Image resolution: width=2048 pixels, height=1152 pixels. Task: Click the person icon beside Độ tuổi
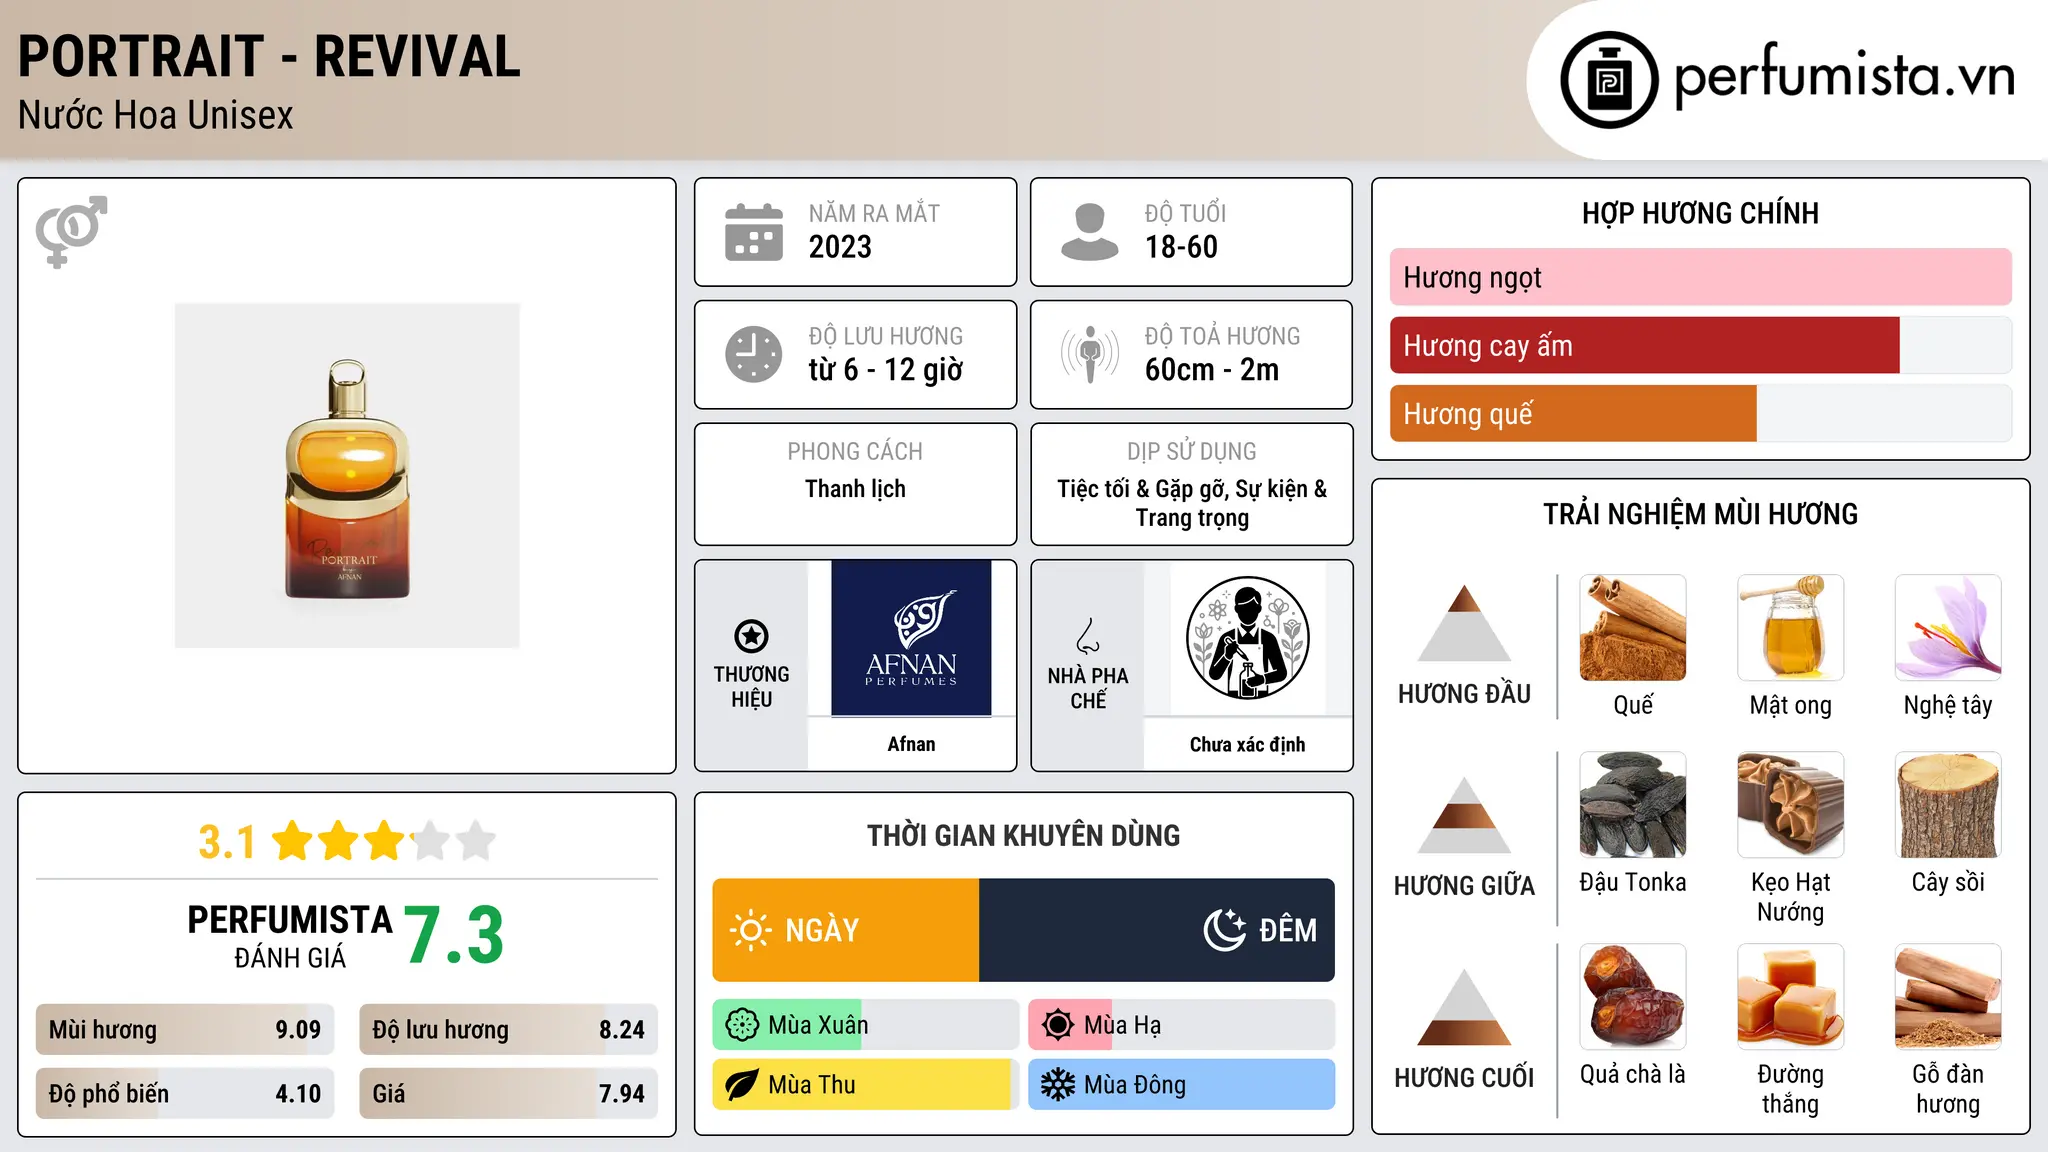pyautogui.click(x=1090, y=232)
